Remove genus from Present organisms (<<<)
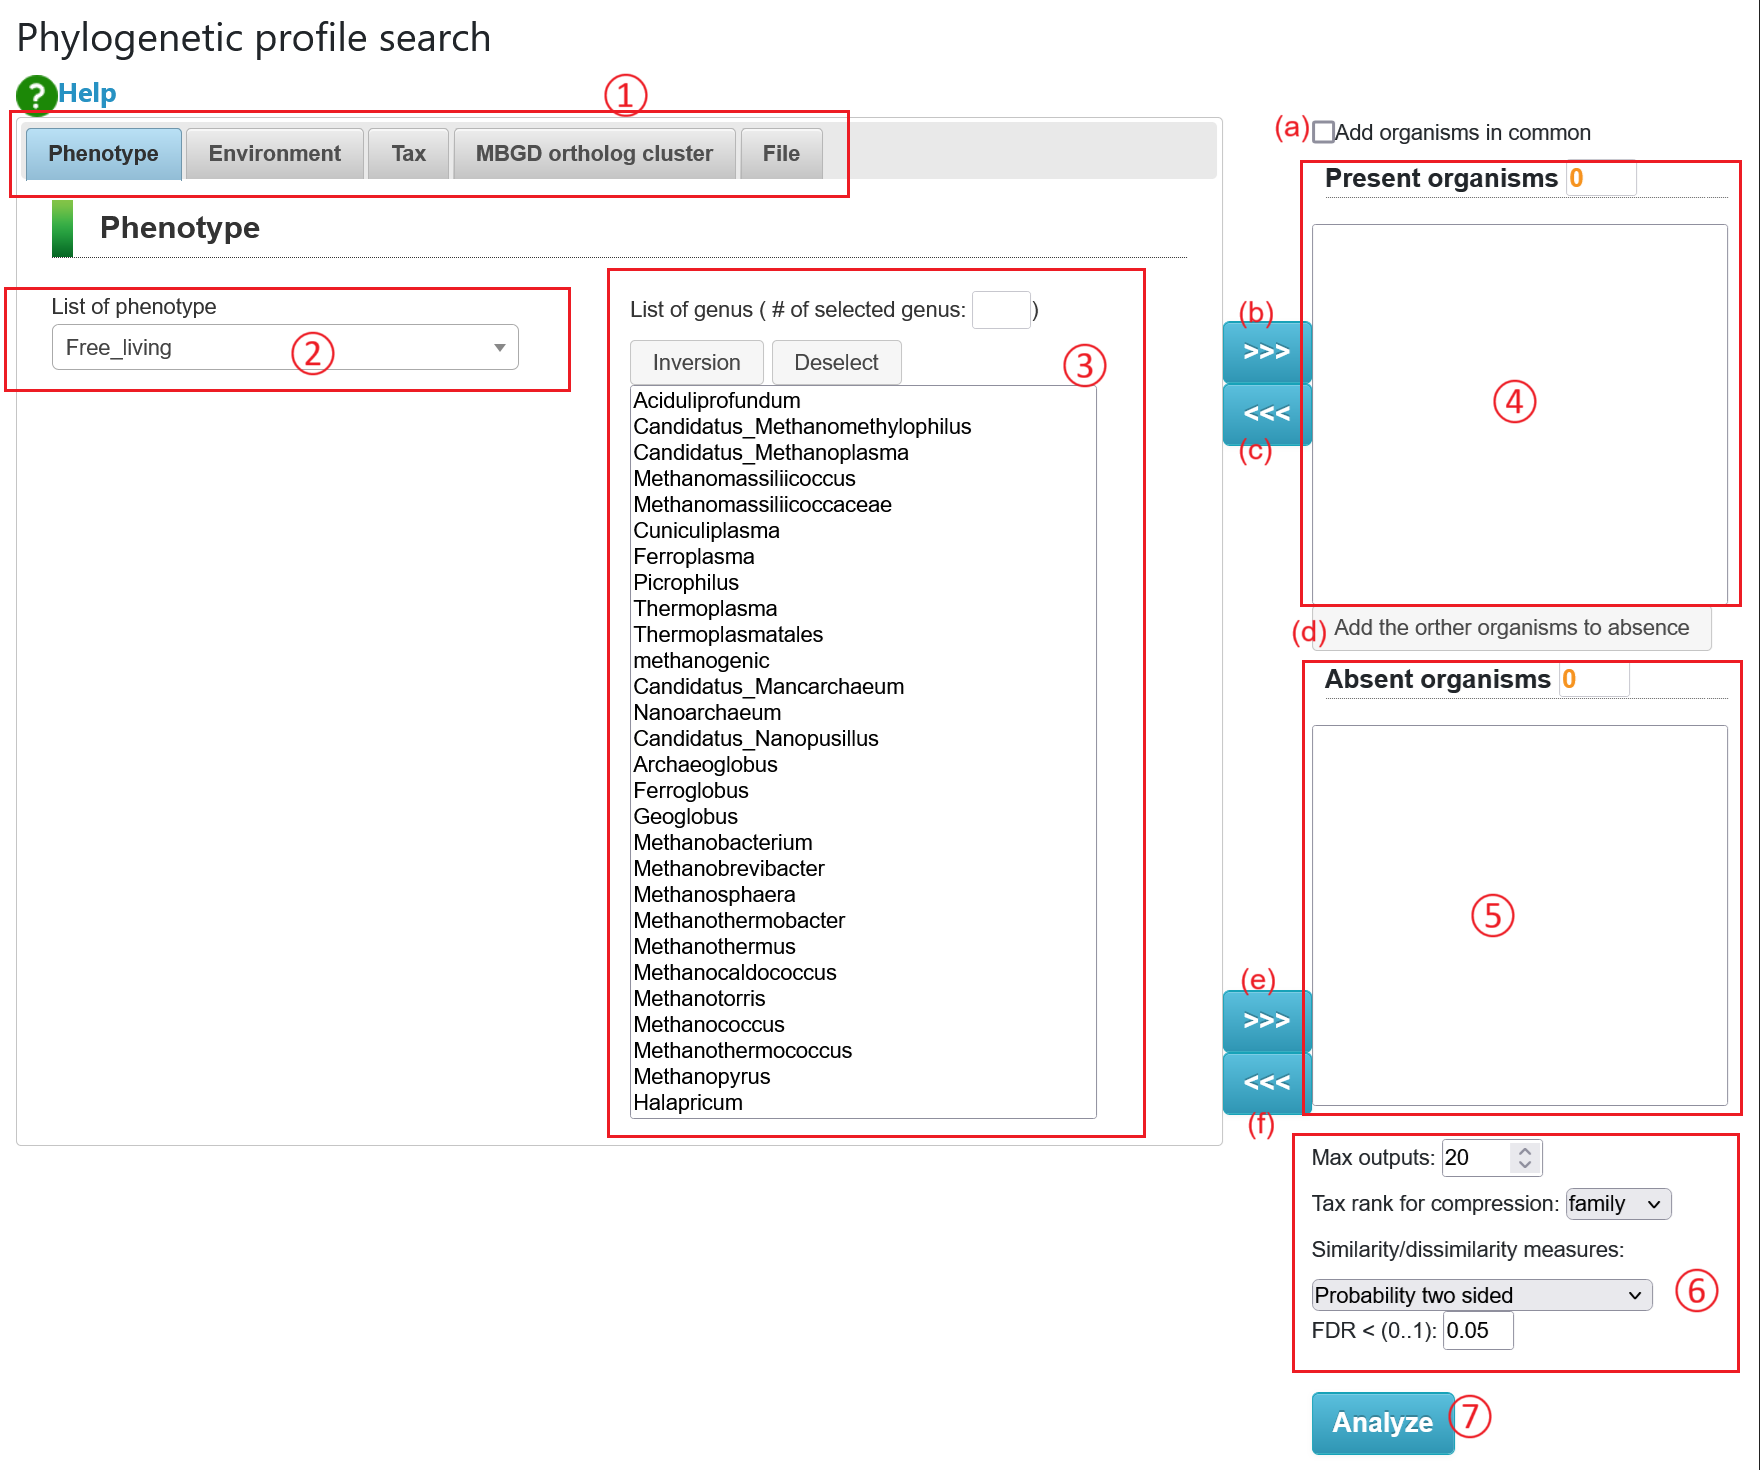The image size is (1760, 1470). click(x=1266, y=414)
